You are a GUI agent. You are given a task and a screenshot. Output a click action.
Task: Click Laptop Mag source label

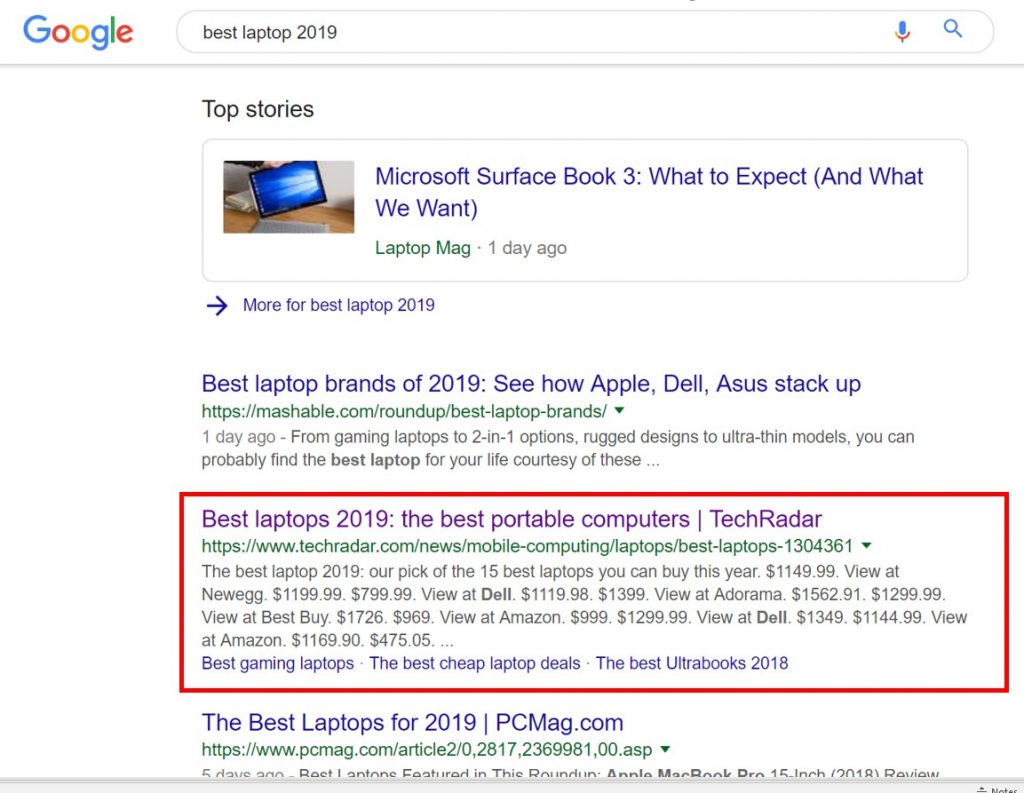pyautogui.click(x=423, y=248)
